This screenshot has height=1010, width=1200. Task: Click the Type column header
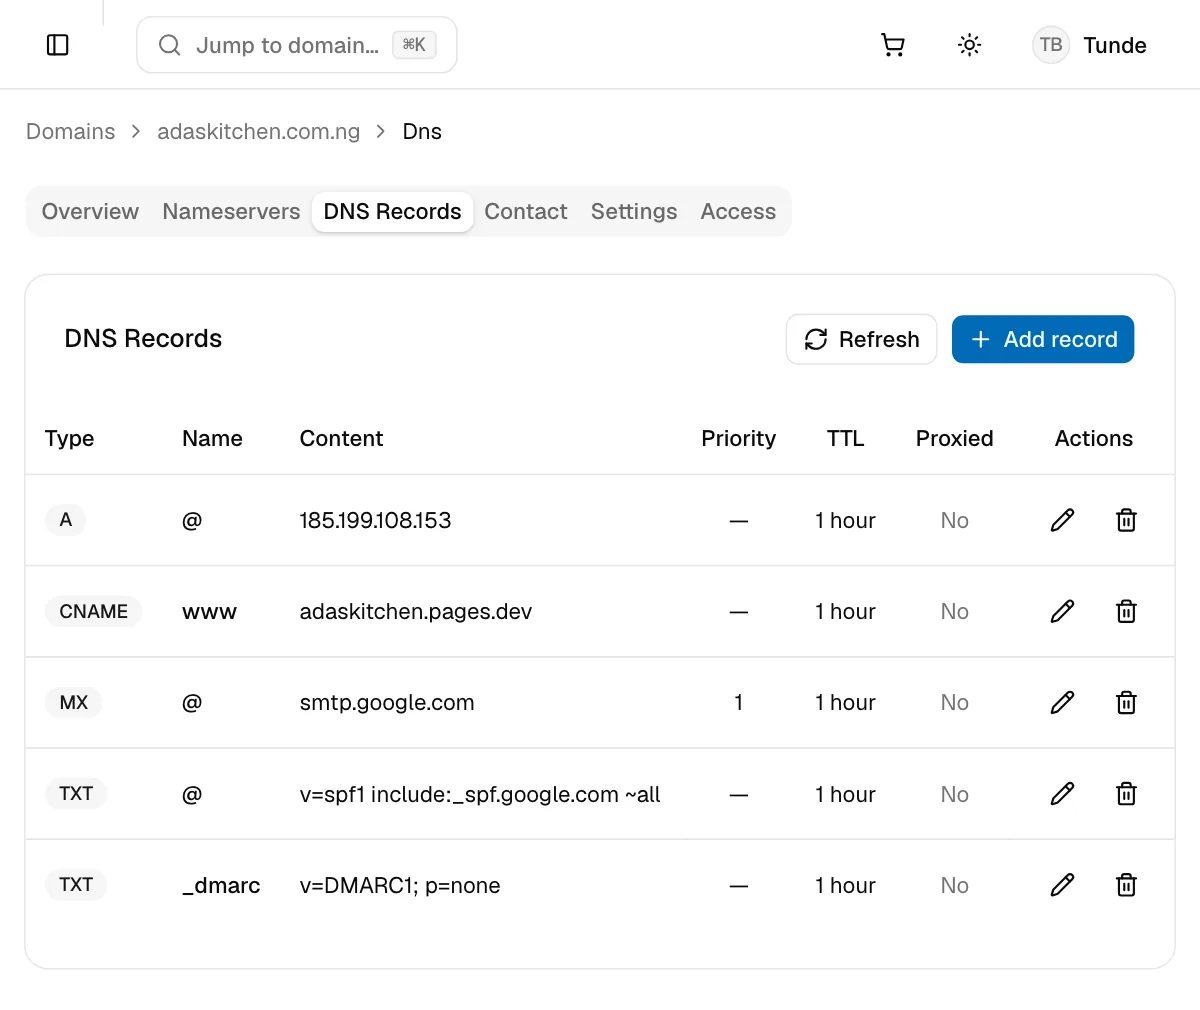coord(69,438)
